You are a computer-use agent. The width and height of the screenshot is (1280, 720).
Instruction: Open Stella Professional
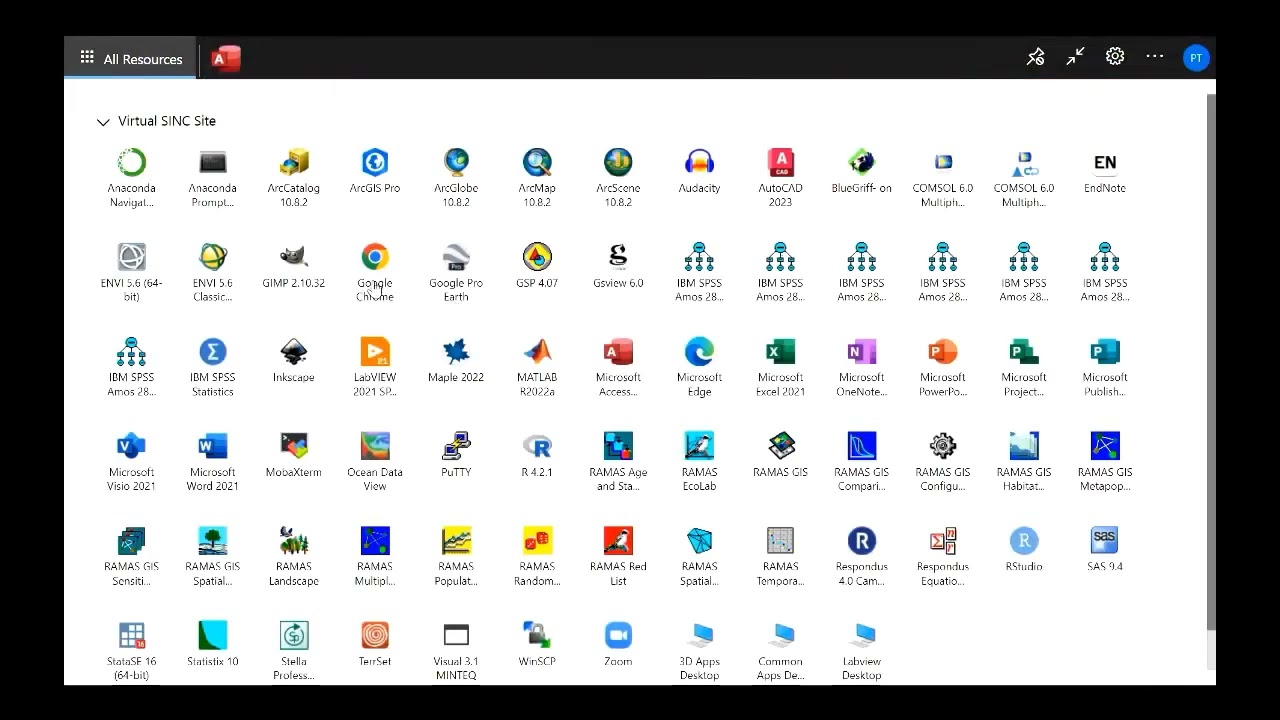click(x=294, y=651)
